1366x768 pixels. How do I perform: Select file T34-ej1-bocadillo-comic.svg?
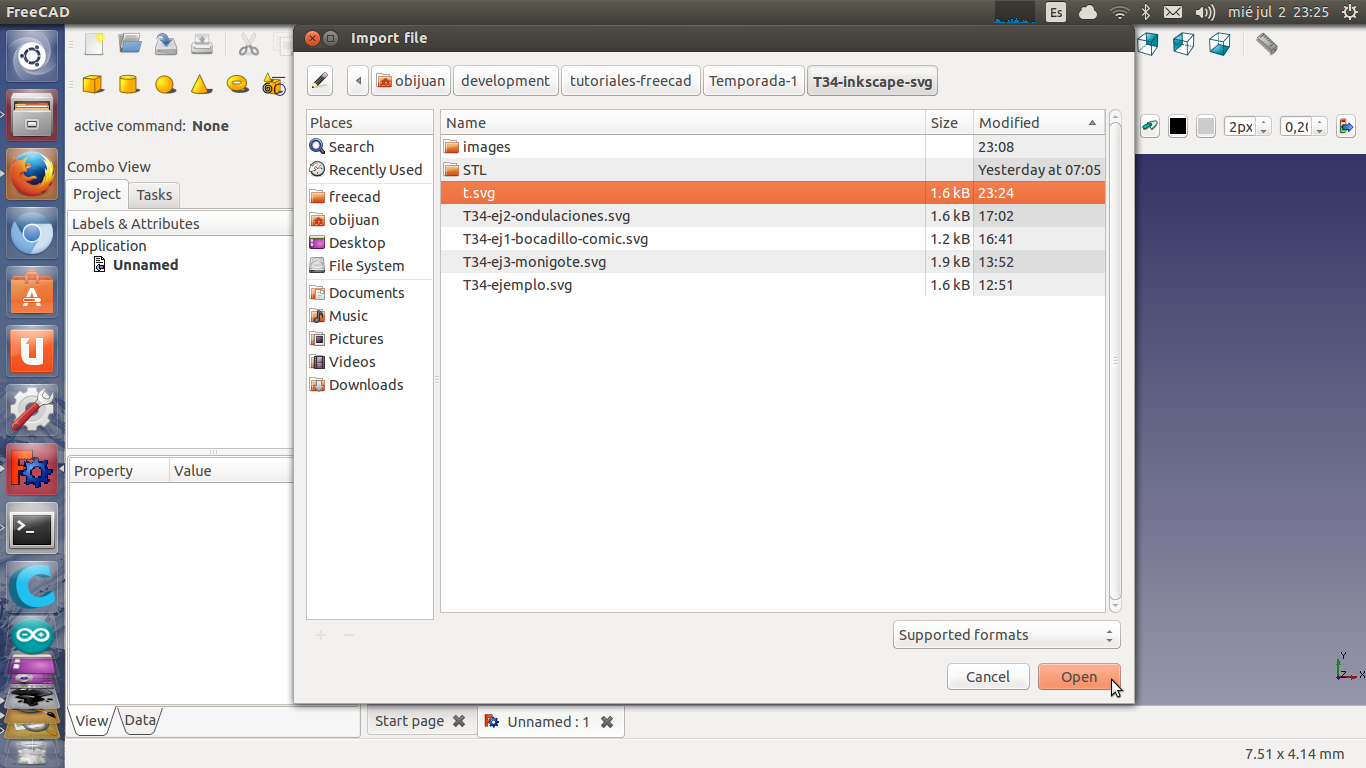[x=772, y=239]
